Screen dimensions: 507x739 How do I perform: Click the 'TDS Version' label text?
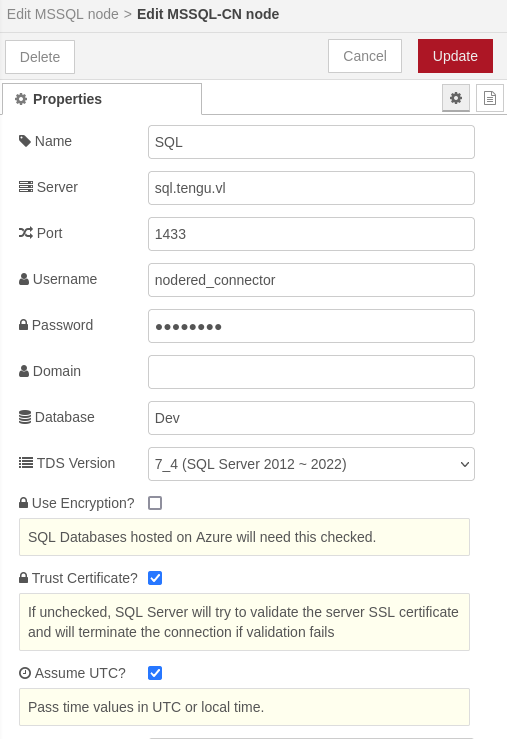click(76, 463)
